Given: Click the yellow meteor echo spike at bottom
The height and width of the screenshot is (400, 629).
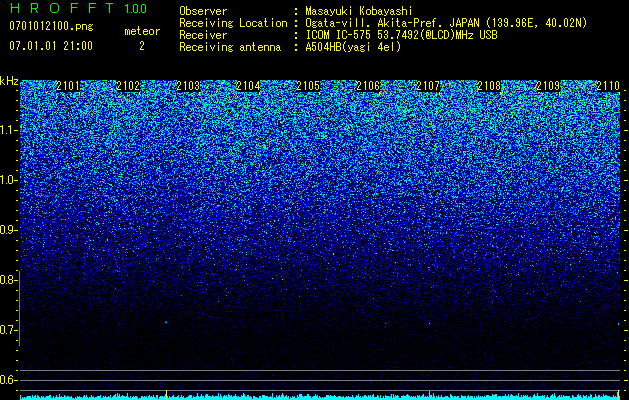Looking at the screenshot, I should pyautogui.click(x=166, y=395).
